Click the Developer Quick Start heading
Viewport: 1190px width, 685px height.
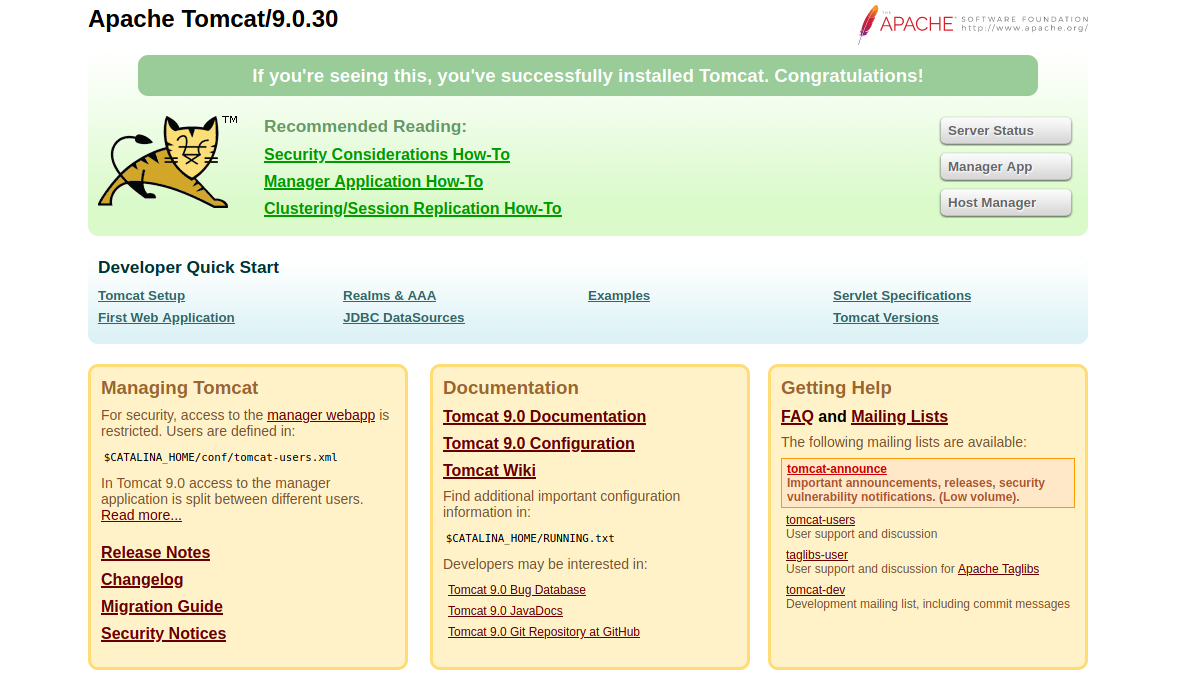(x=188, y=268)
